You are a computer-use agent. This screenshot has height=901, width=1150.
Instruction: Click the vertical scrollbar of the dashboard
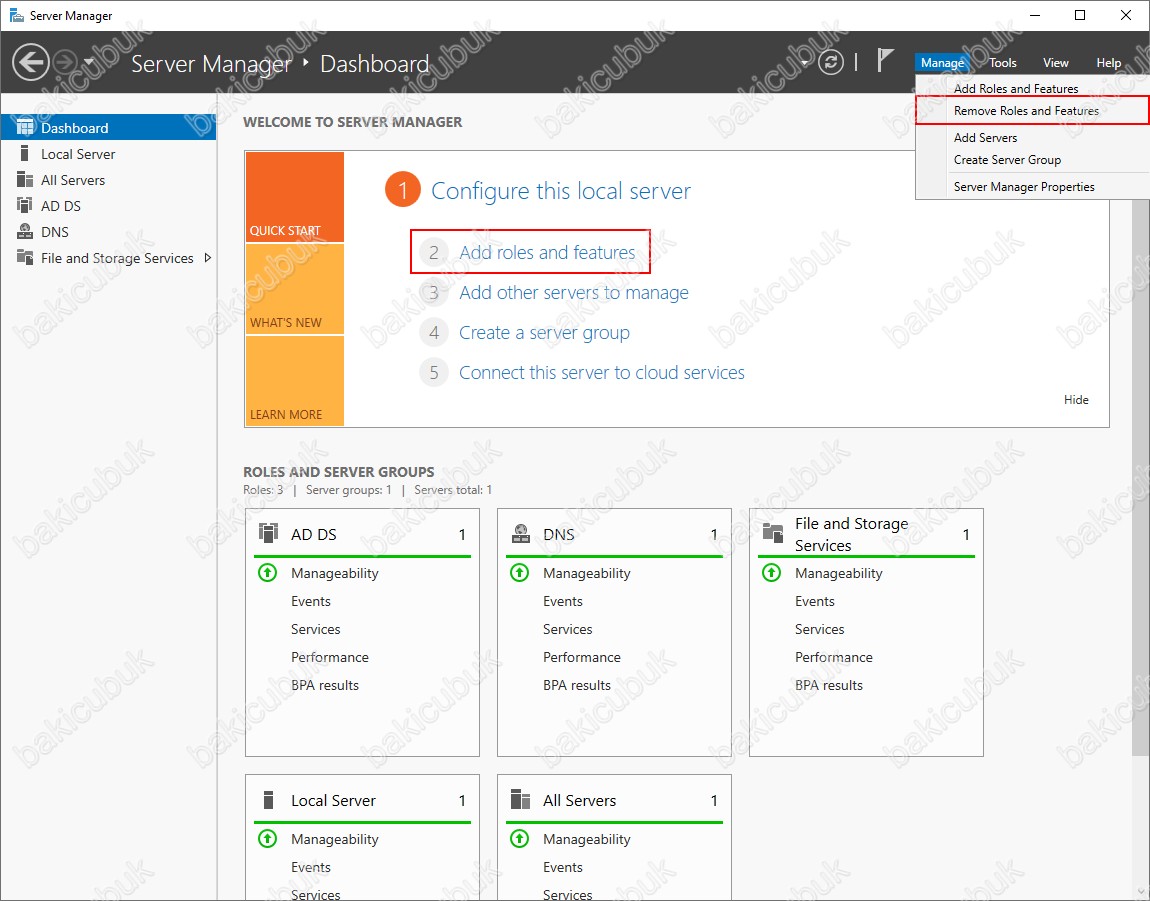point(1140,500)
